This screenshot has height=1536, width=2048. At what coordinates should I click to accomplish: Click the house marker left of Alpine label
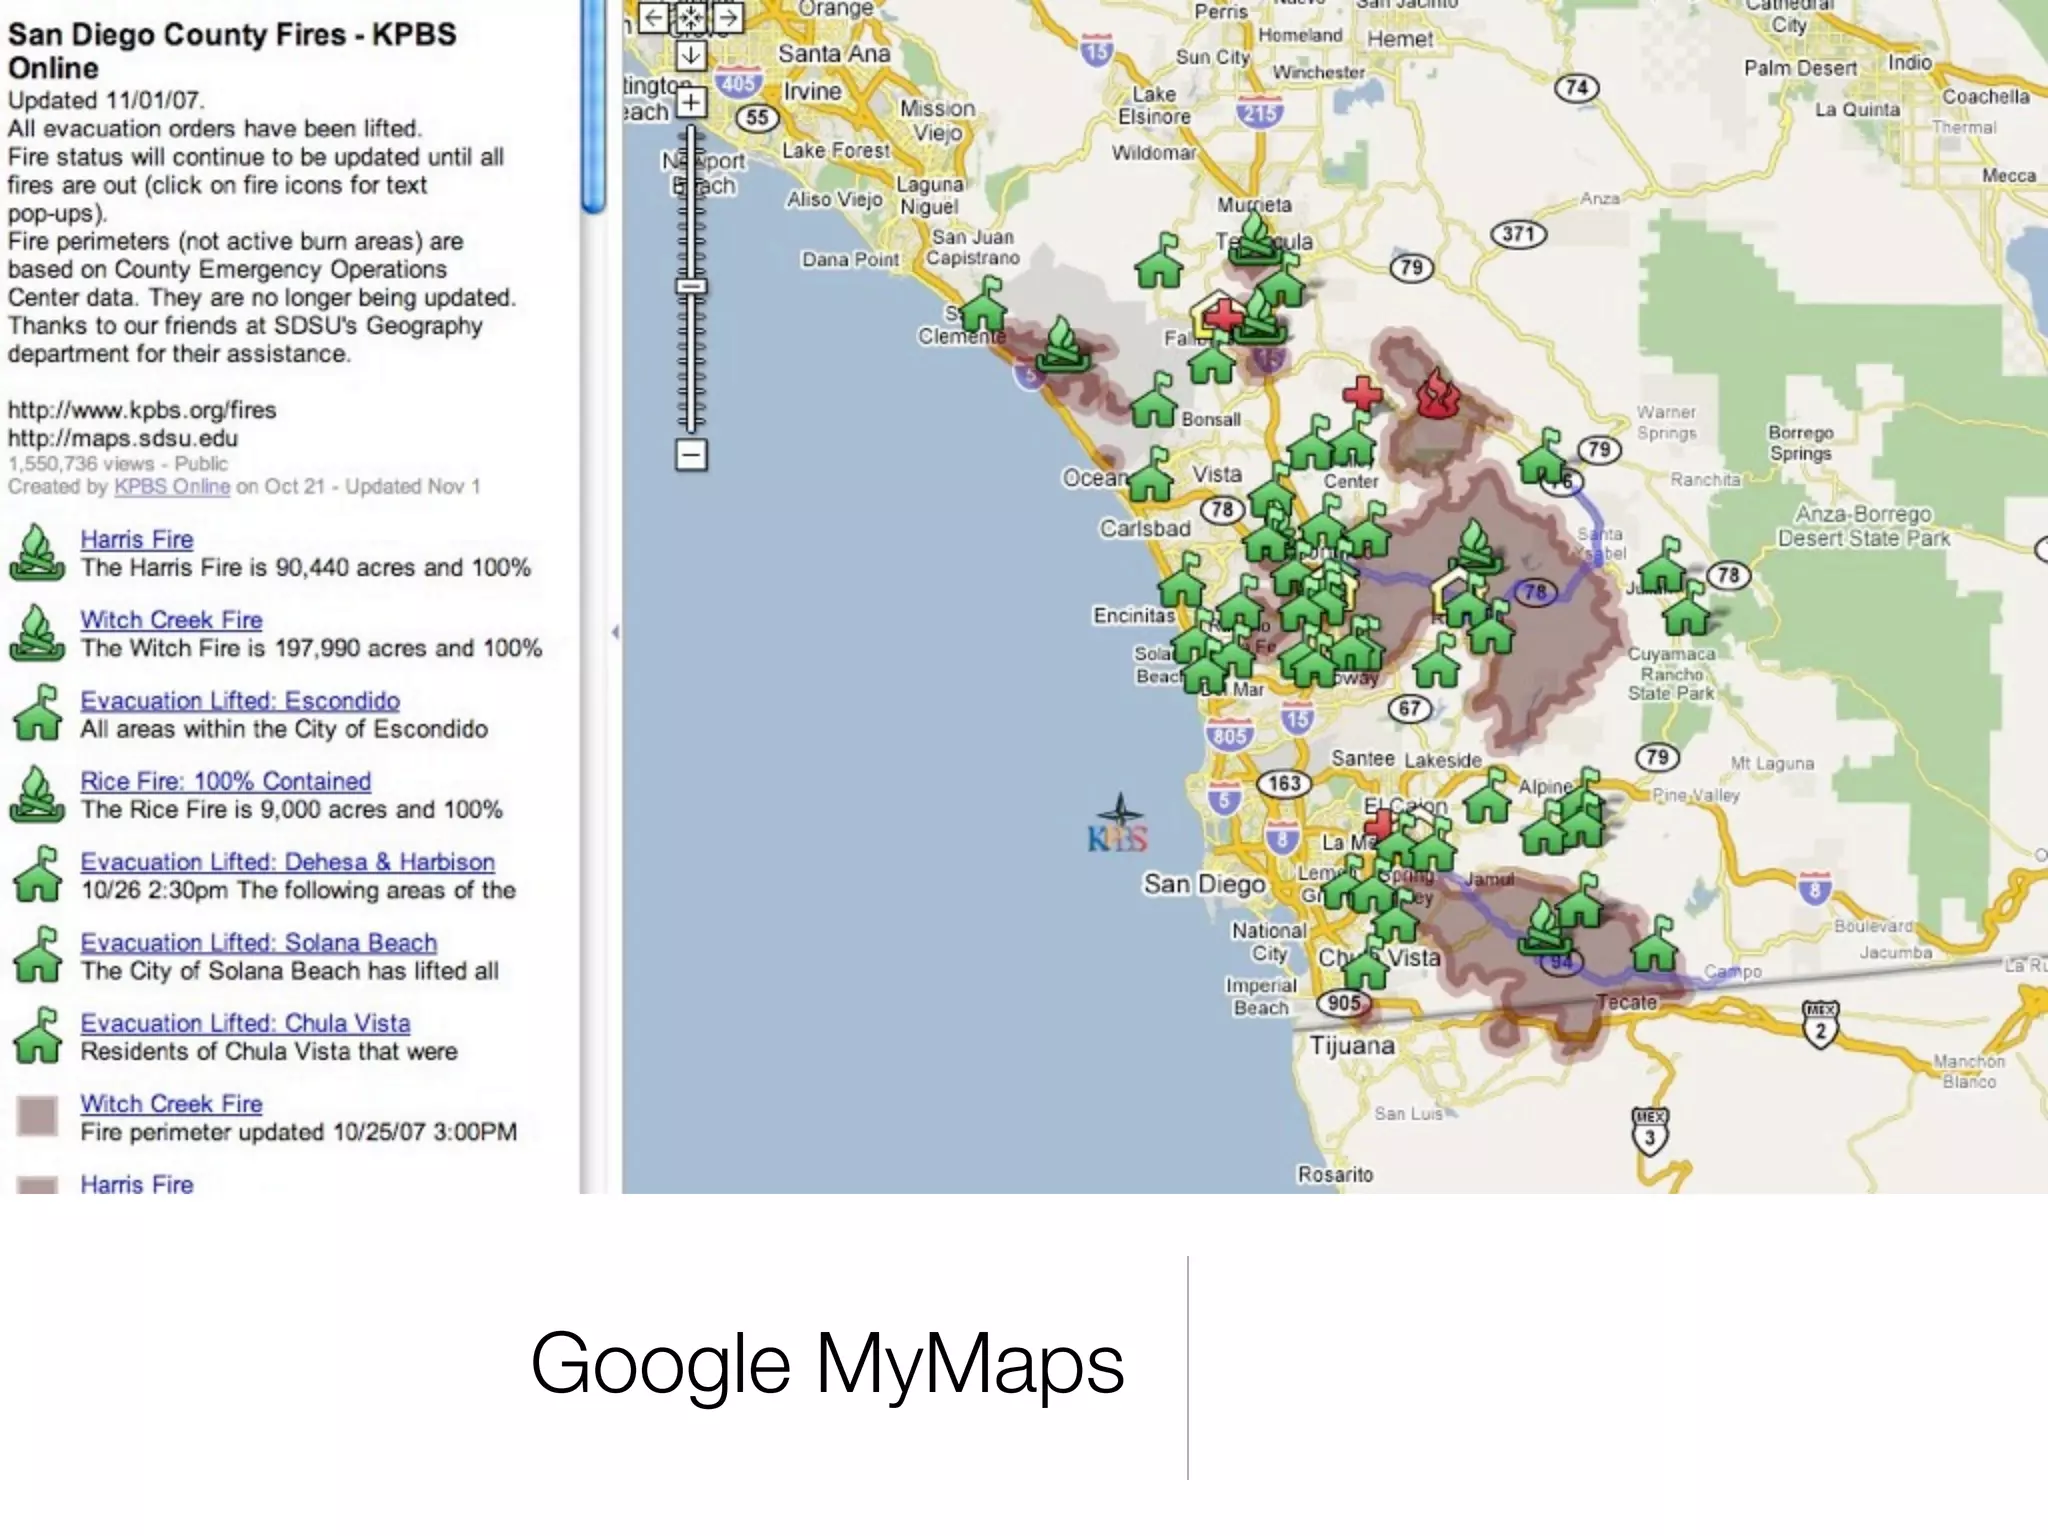click(x=1486, y=796)
